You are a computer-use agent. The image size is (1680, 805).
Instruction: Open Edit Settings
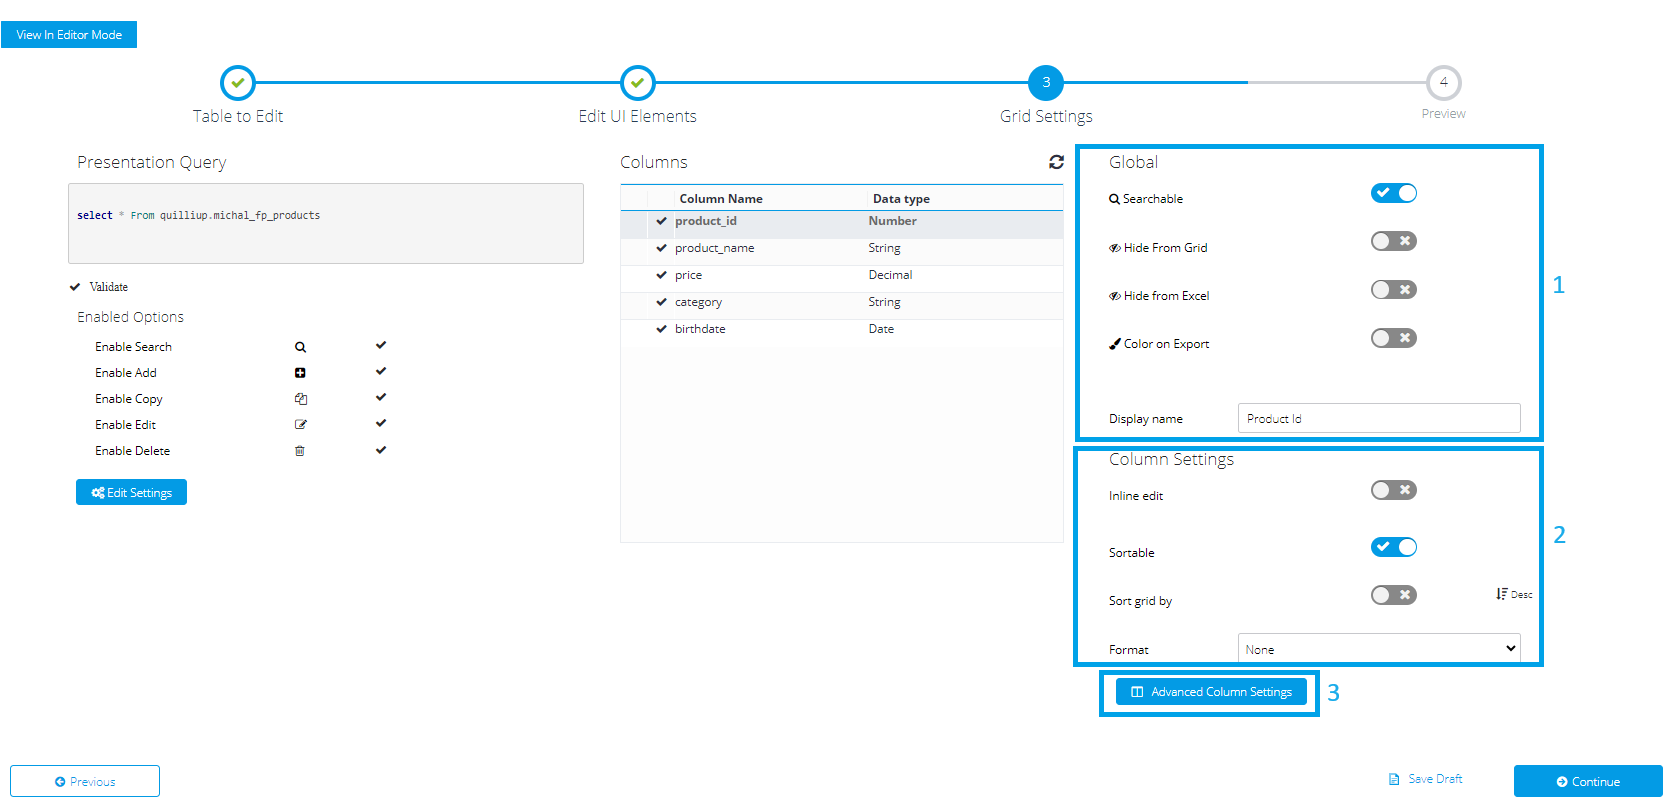pos(131,492)
